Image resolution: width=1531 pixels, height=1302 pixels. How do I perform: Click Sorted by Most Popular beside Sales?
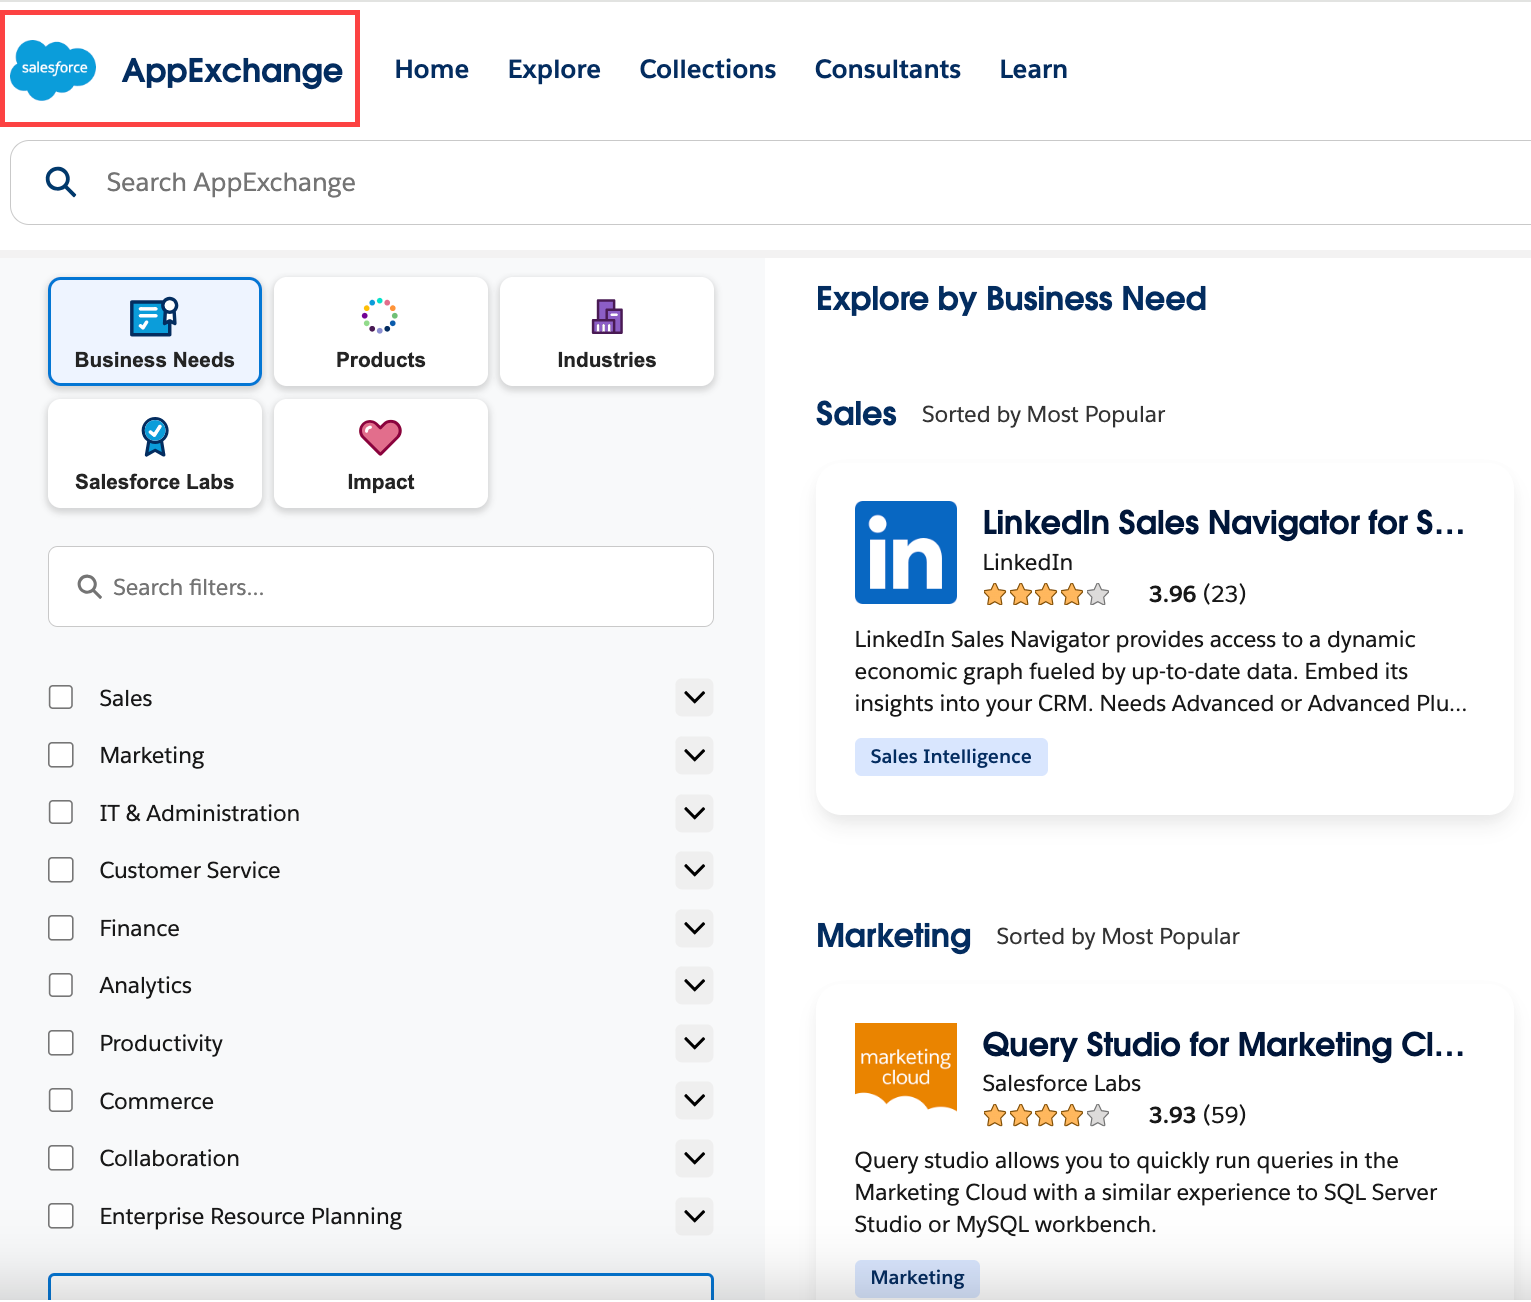pyautogui.click(x=1043, y=415)
